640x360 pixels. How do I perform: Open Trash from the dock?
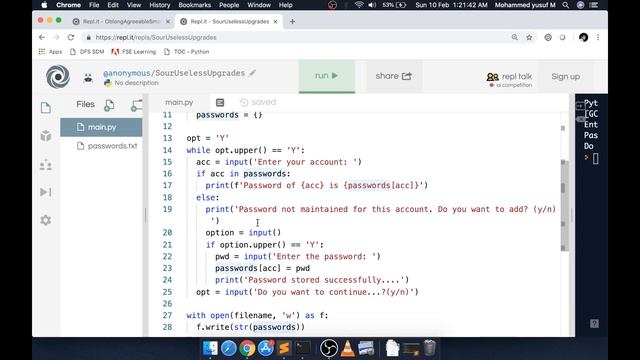429,348
